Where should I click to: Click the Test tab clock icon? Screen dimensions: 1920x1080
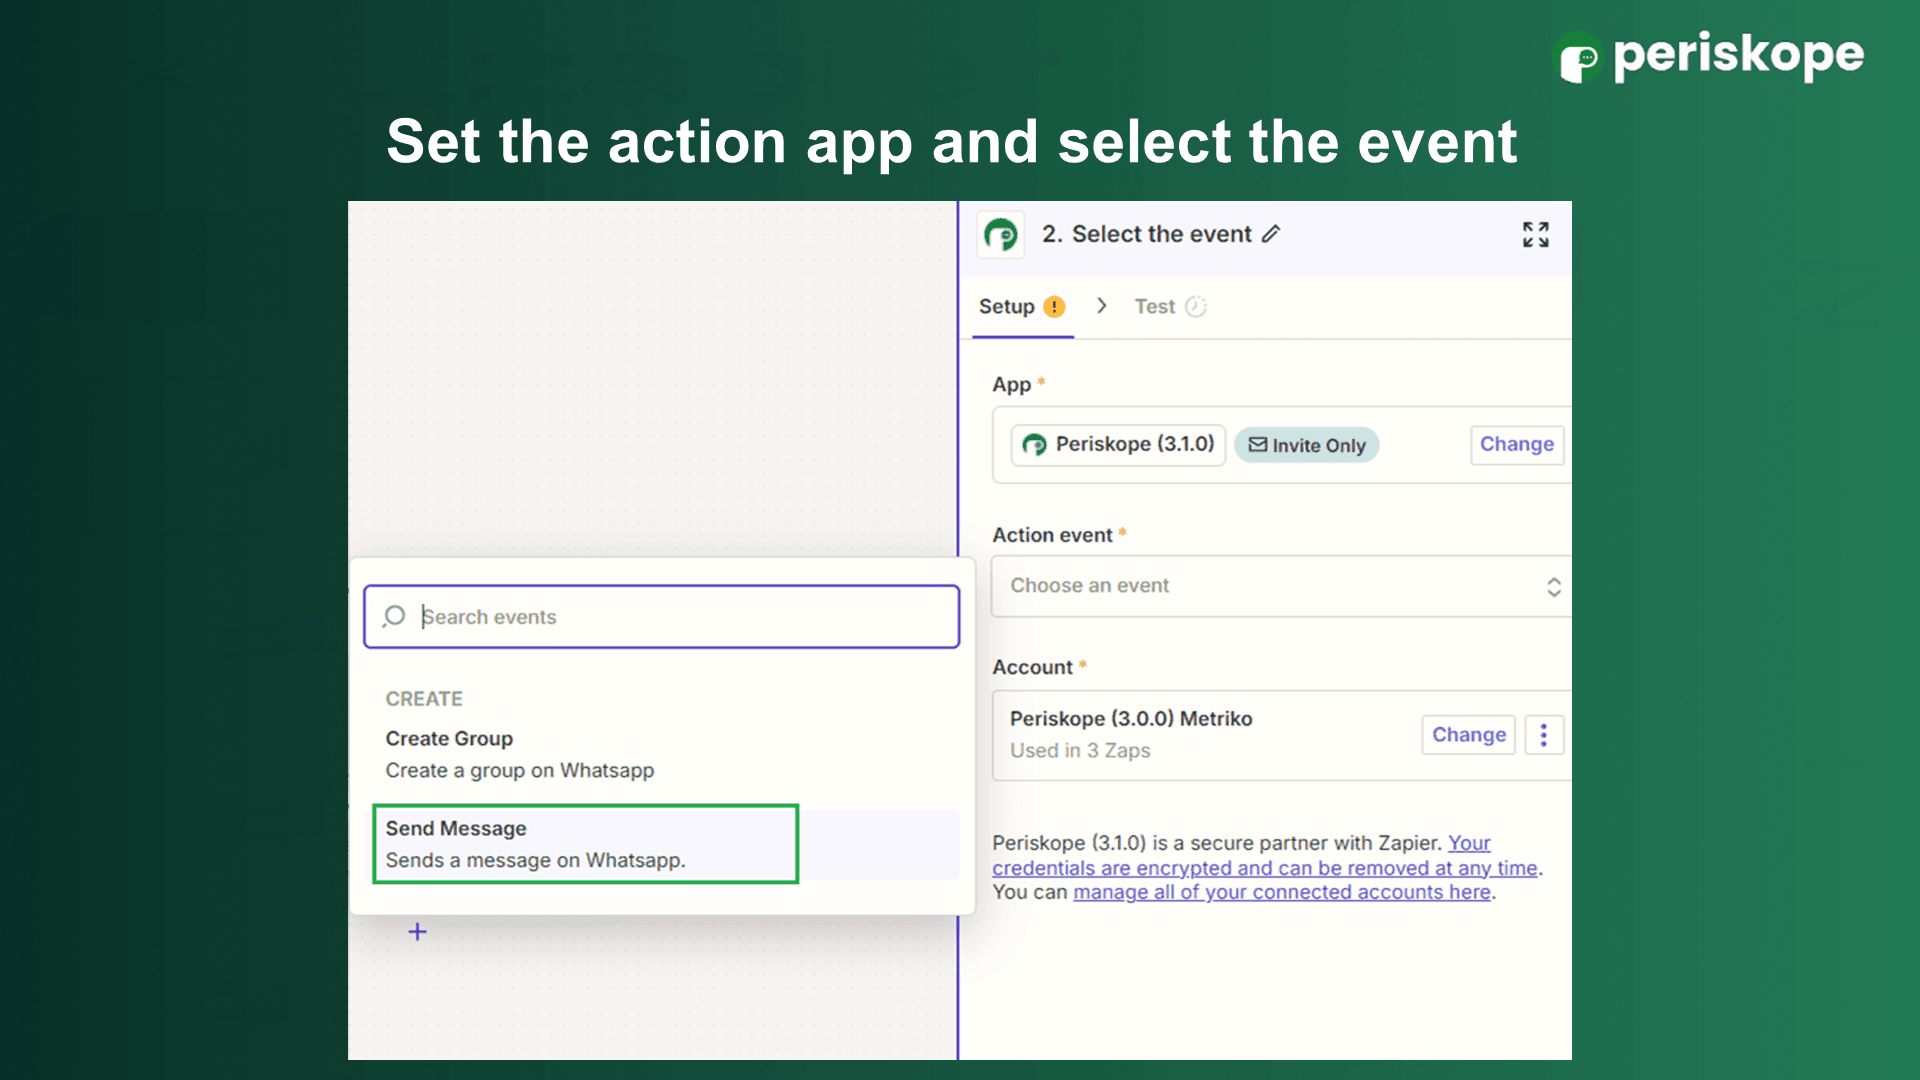tap(1196, 307)
